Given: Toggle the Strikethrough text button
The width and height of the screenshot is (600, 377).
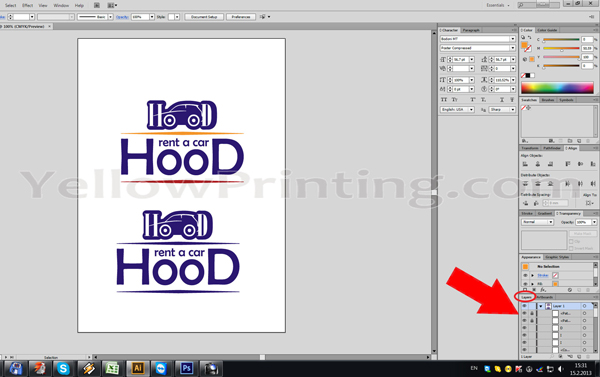Looking at the screenshot, I should click(512, 100).
